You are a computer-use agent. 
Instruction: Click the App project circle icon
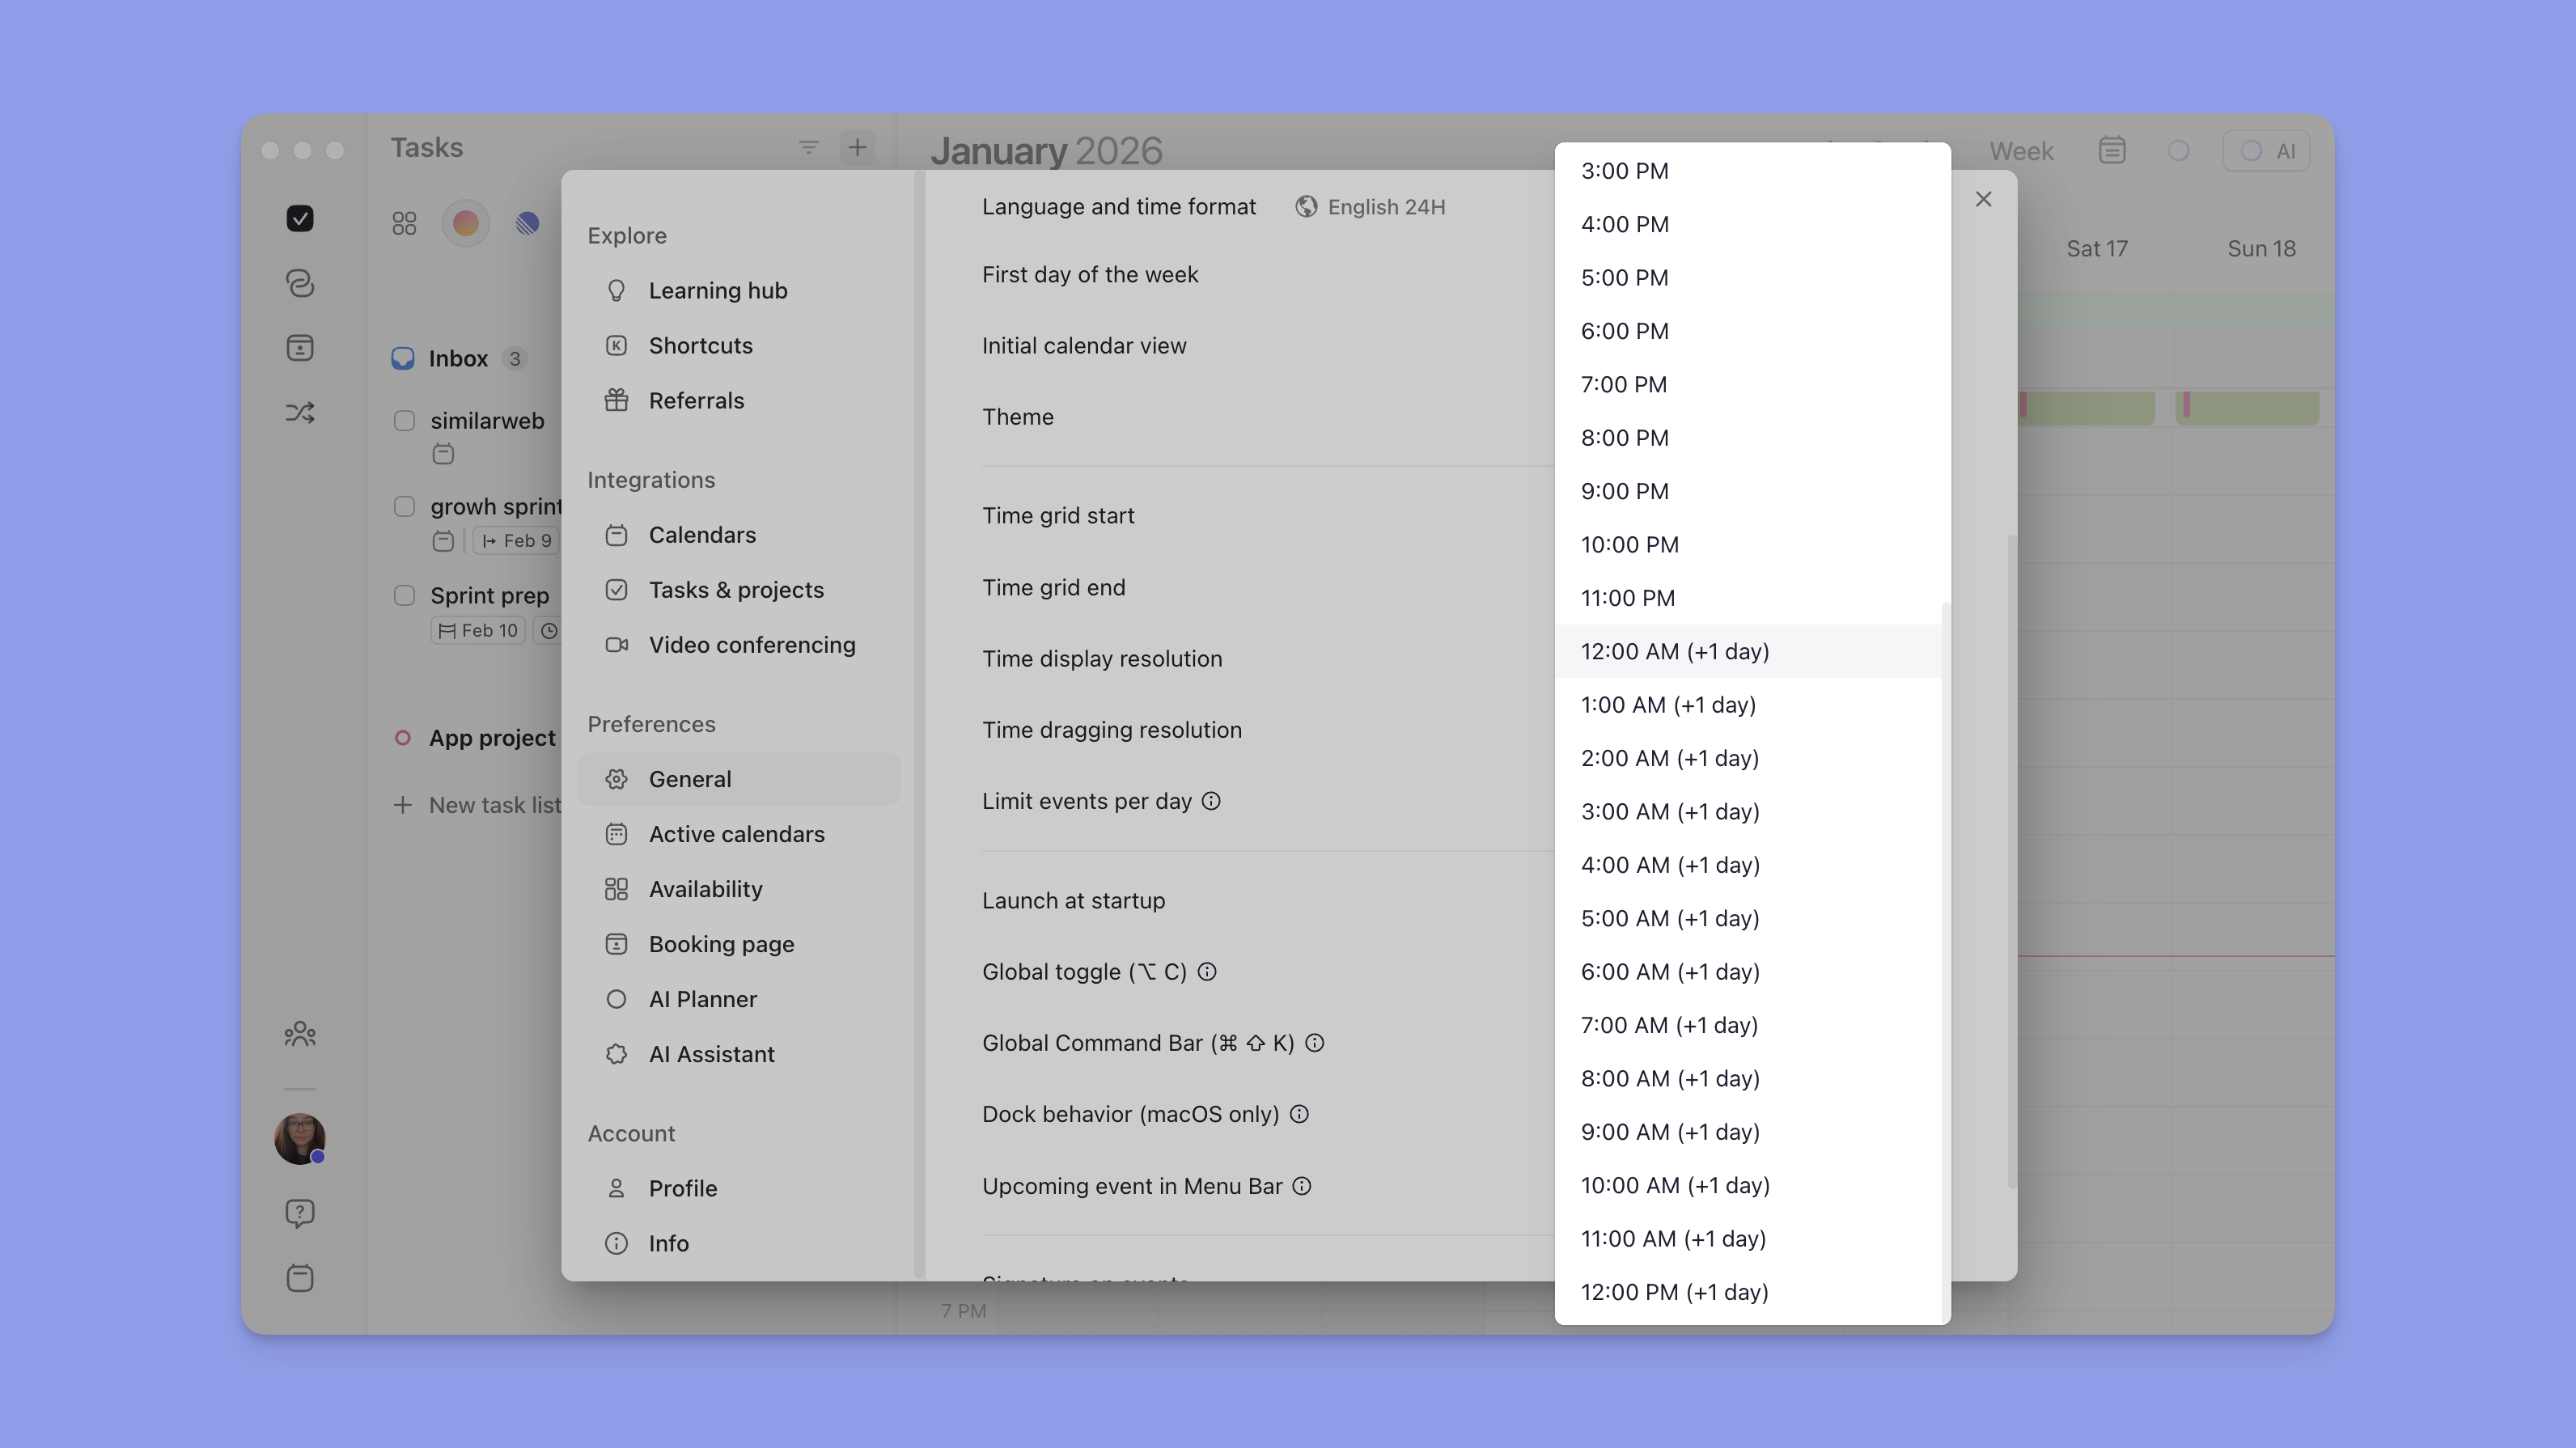point(403,738)
